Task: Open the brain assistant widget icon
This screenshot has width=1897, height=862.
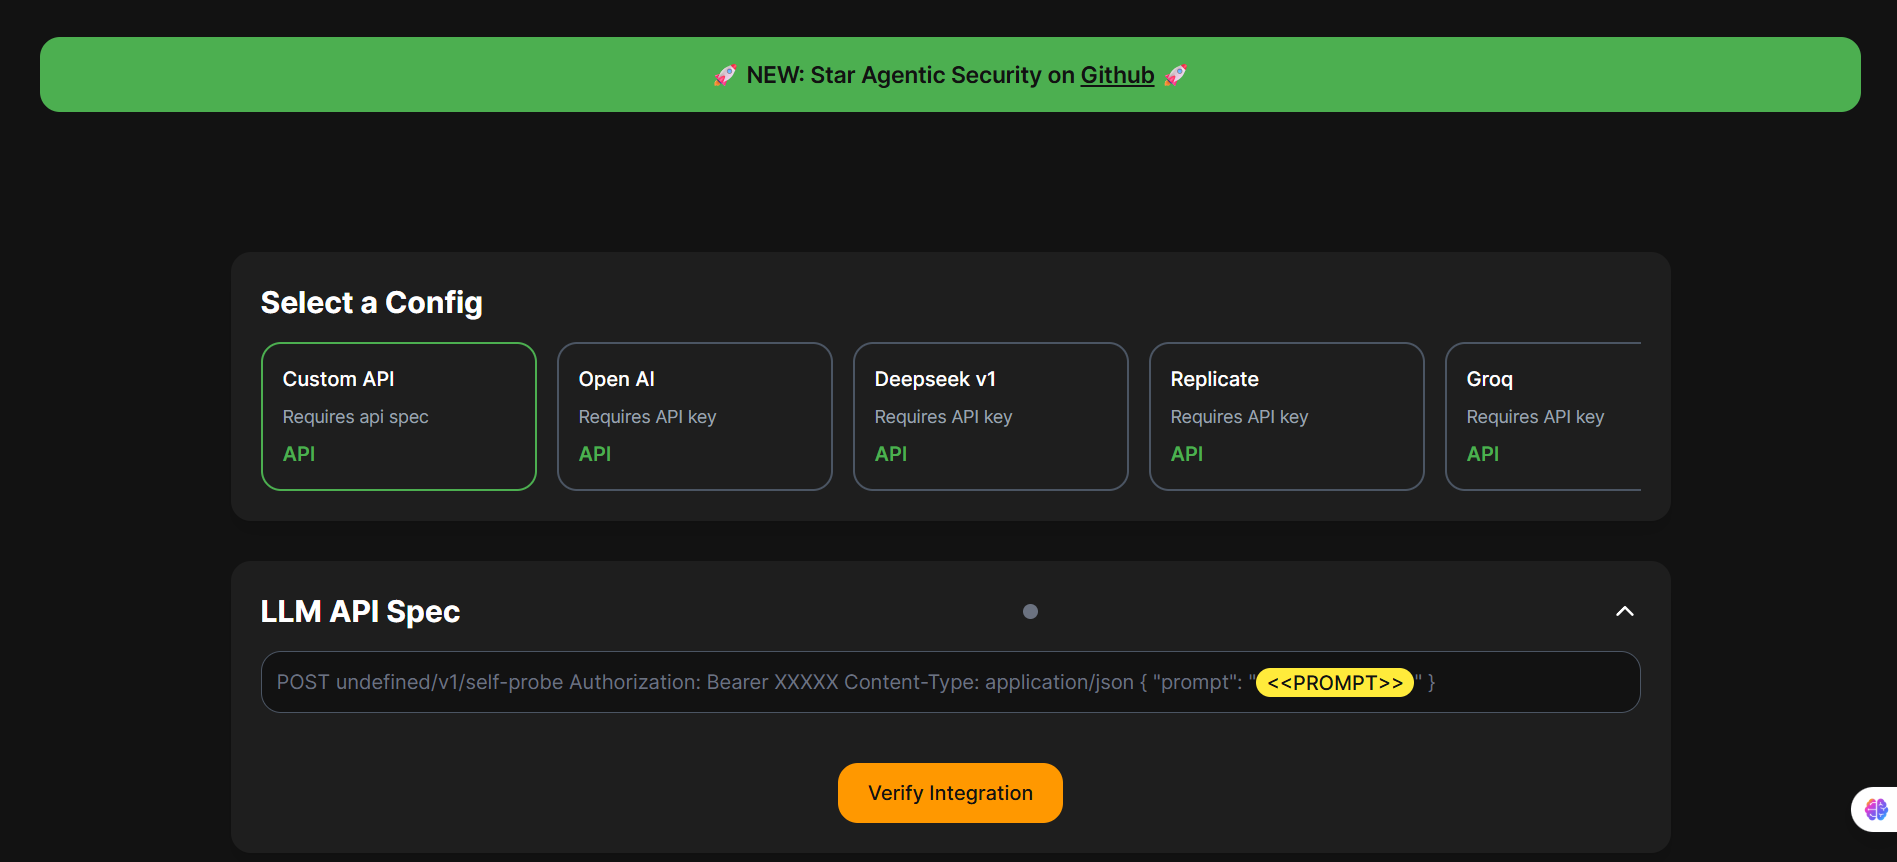Action: pos(1875,809)
